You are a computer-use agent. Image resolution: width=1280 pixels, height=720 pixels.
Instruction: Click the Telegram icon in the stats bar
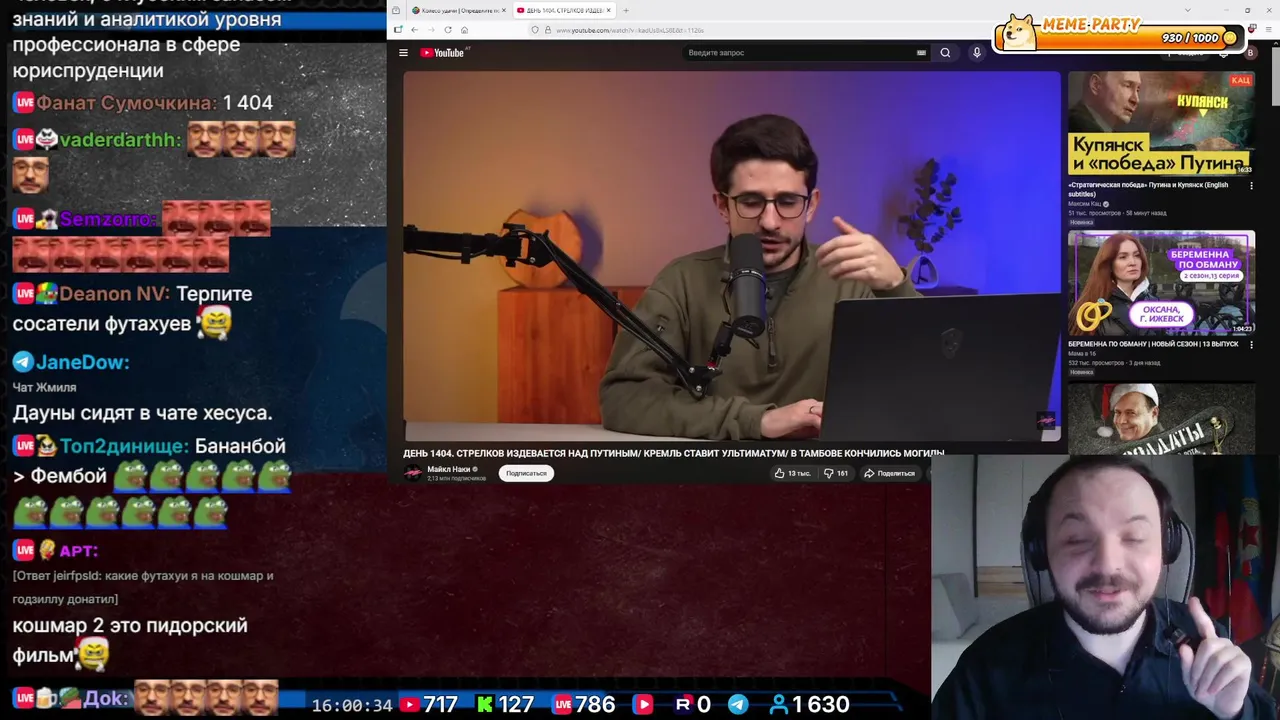click(x=738, y=705)
